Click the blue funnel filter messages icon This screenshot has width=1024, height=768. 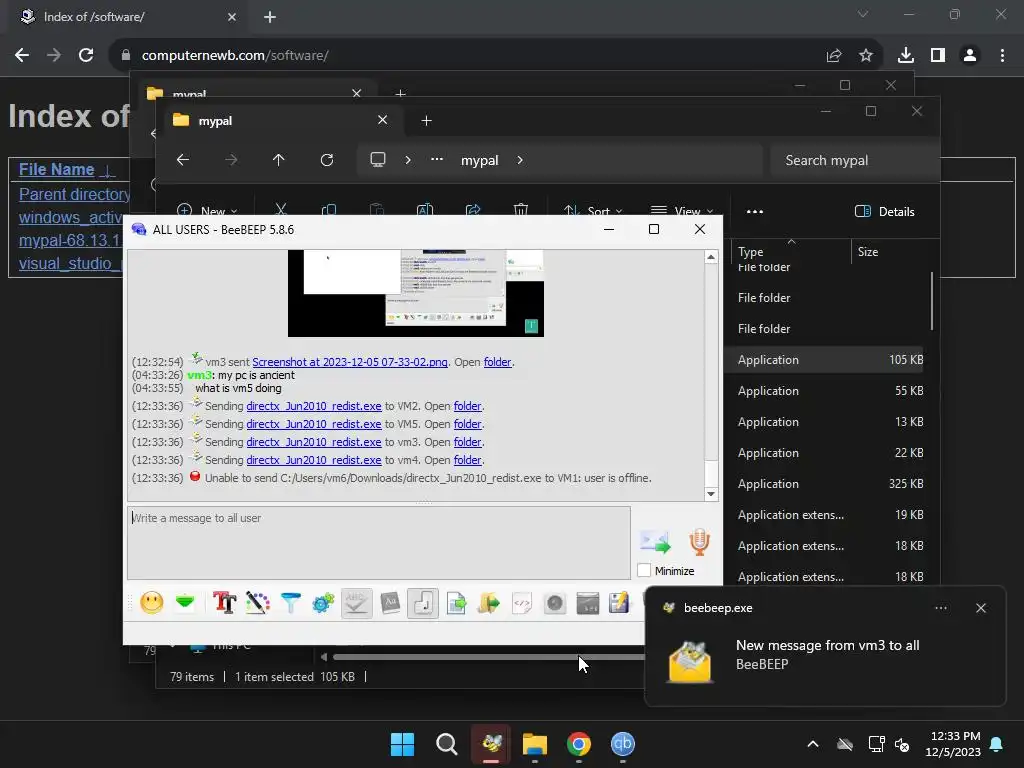[x=291, y=602]
